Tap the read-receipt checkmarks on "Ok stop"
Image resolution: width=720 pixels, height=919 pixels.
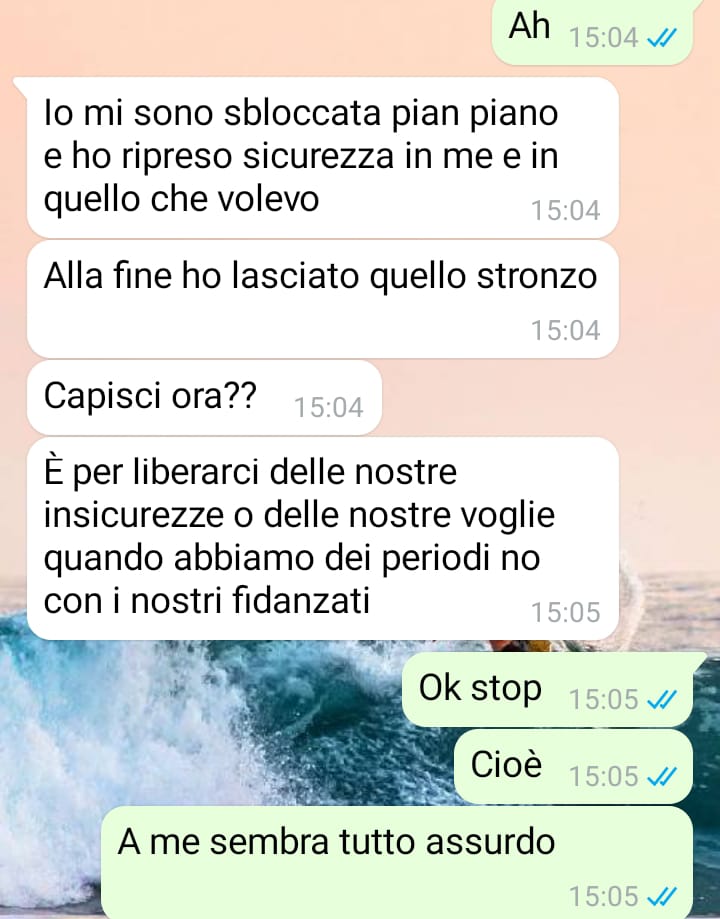(x=661, y=699)
